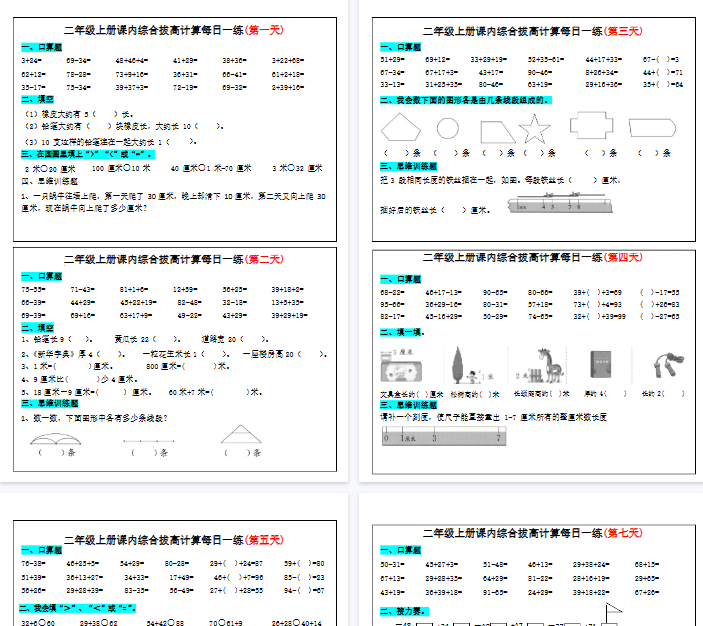This screenshot has height=626, width=703.
Task: Click the trapezoid shape beside the star
Action: coord(496,131)
